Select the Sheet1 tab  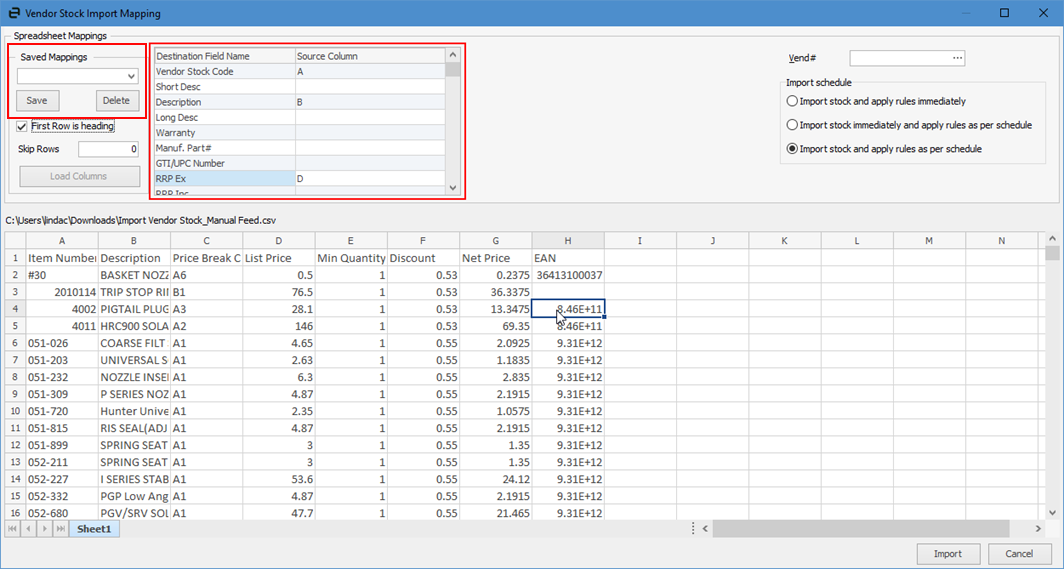tap(94, 528)
